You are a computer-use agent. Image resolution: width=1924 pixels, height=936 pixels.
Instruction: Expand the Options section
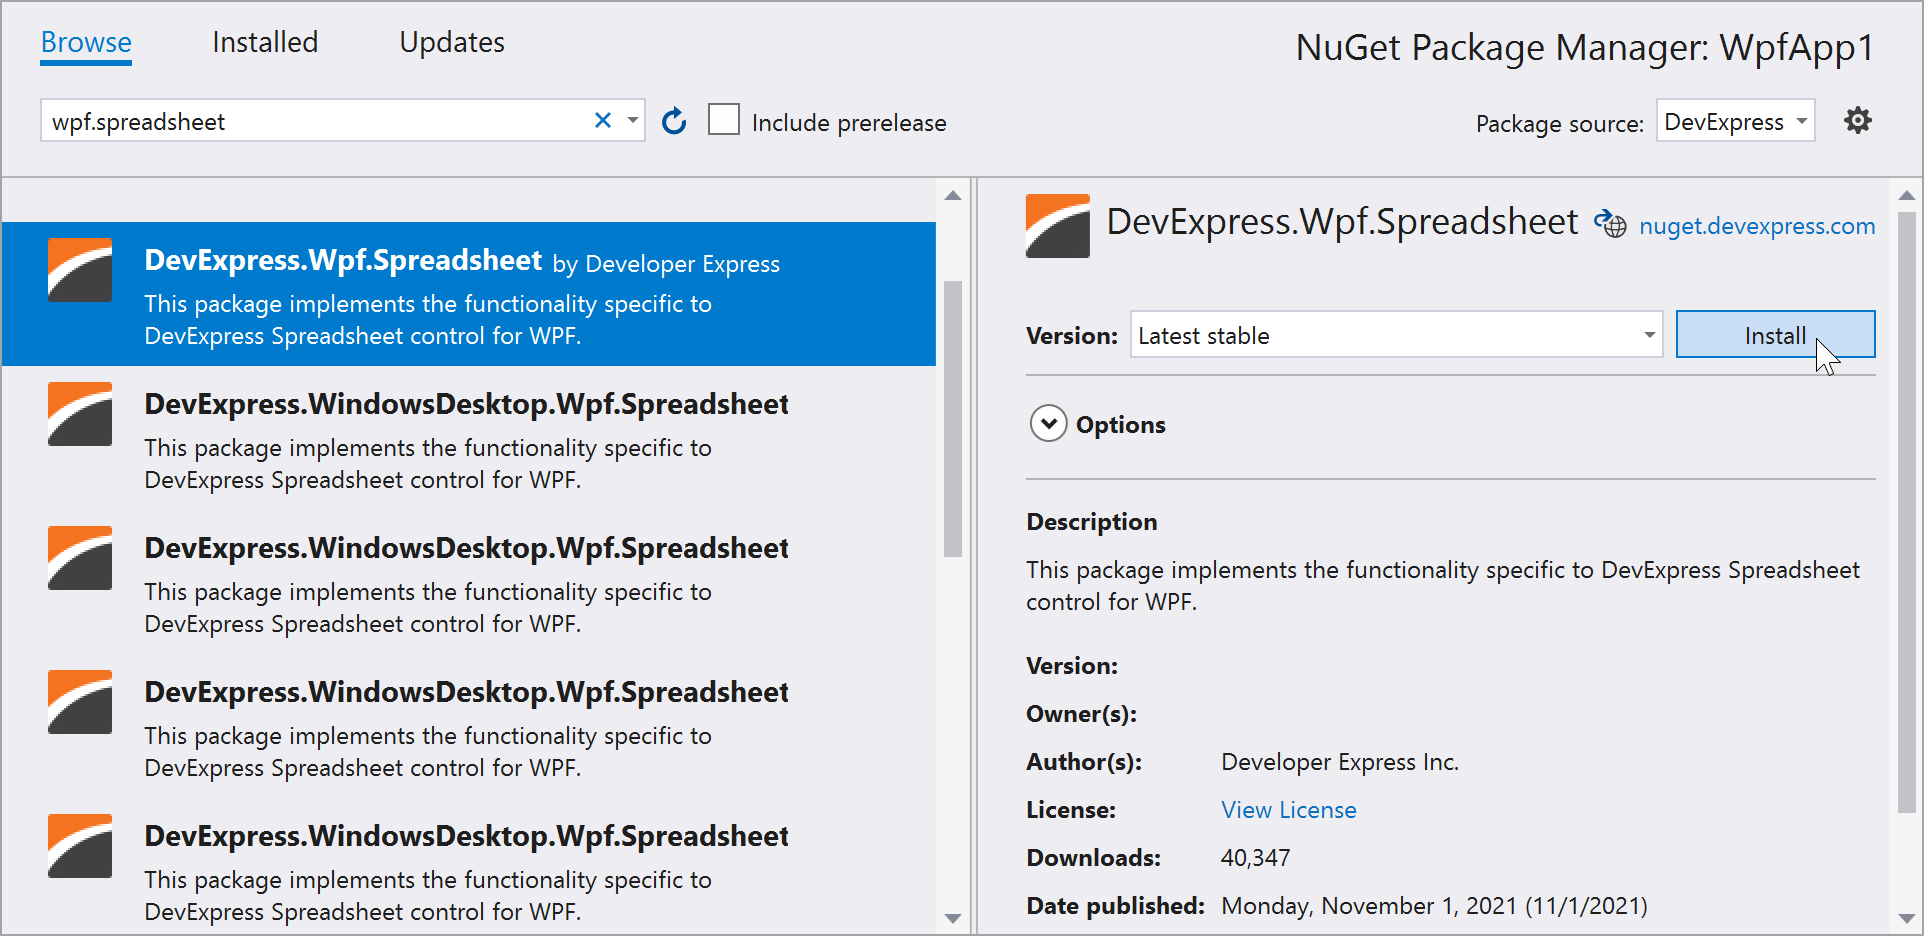1048,424
